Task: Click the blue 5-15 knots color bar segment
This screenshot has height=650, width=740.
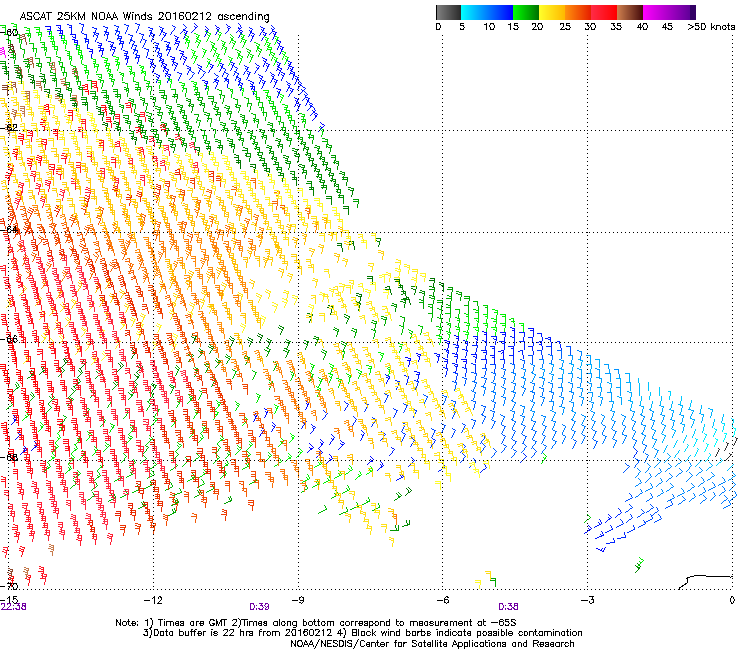Action: [x=487, y=12]
